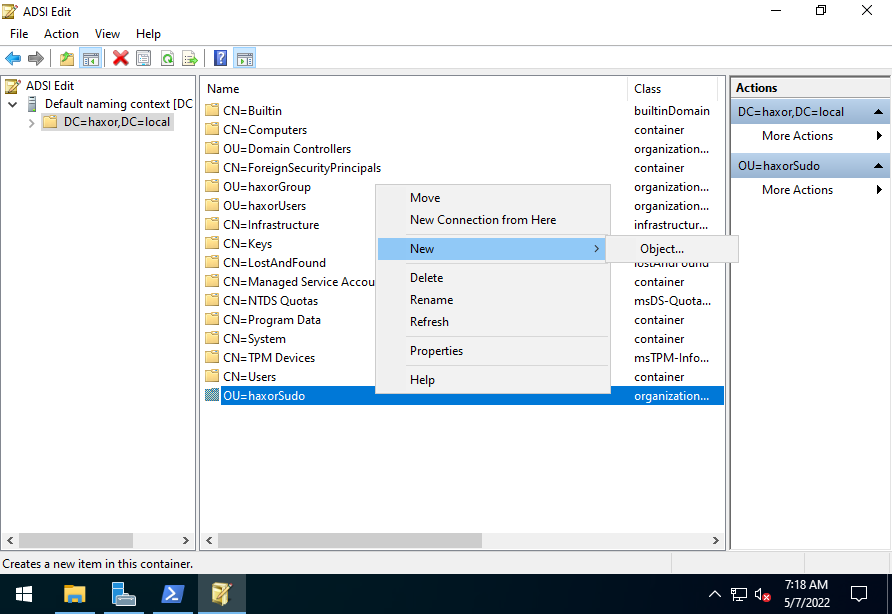Click the Back arrow in the toolbar

click(x=13, y=58)
